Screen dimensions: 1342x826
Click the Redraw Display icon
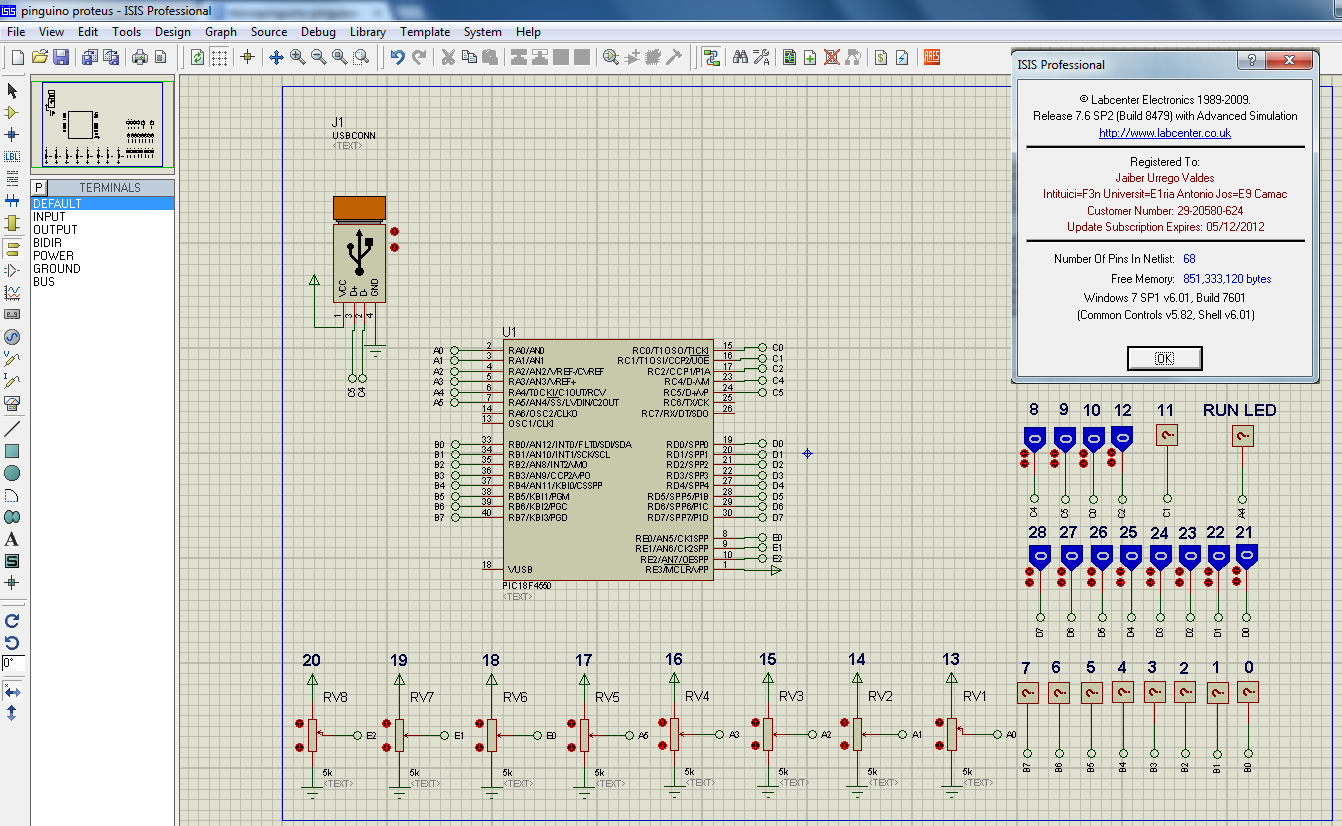pyautogui.click(x=198, y=57)
